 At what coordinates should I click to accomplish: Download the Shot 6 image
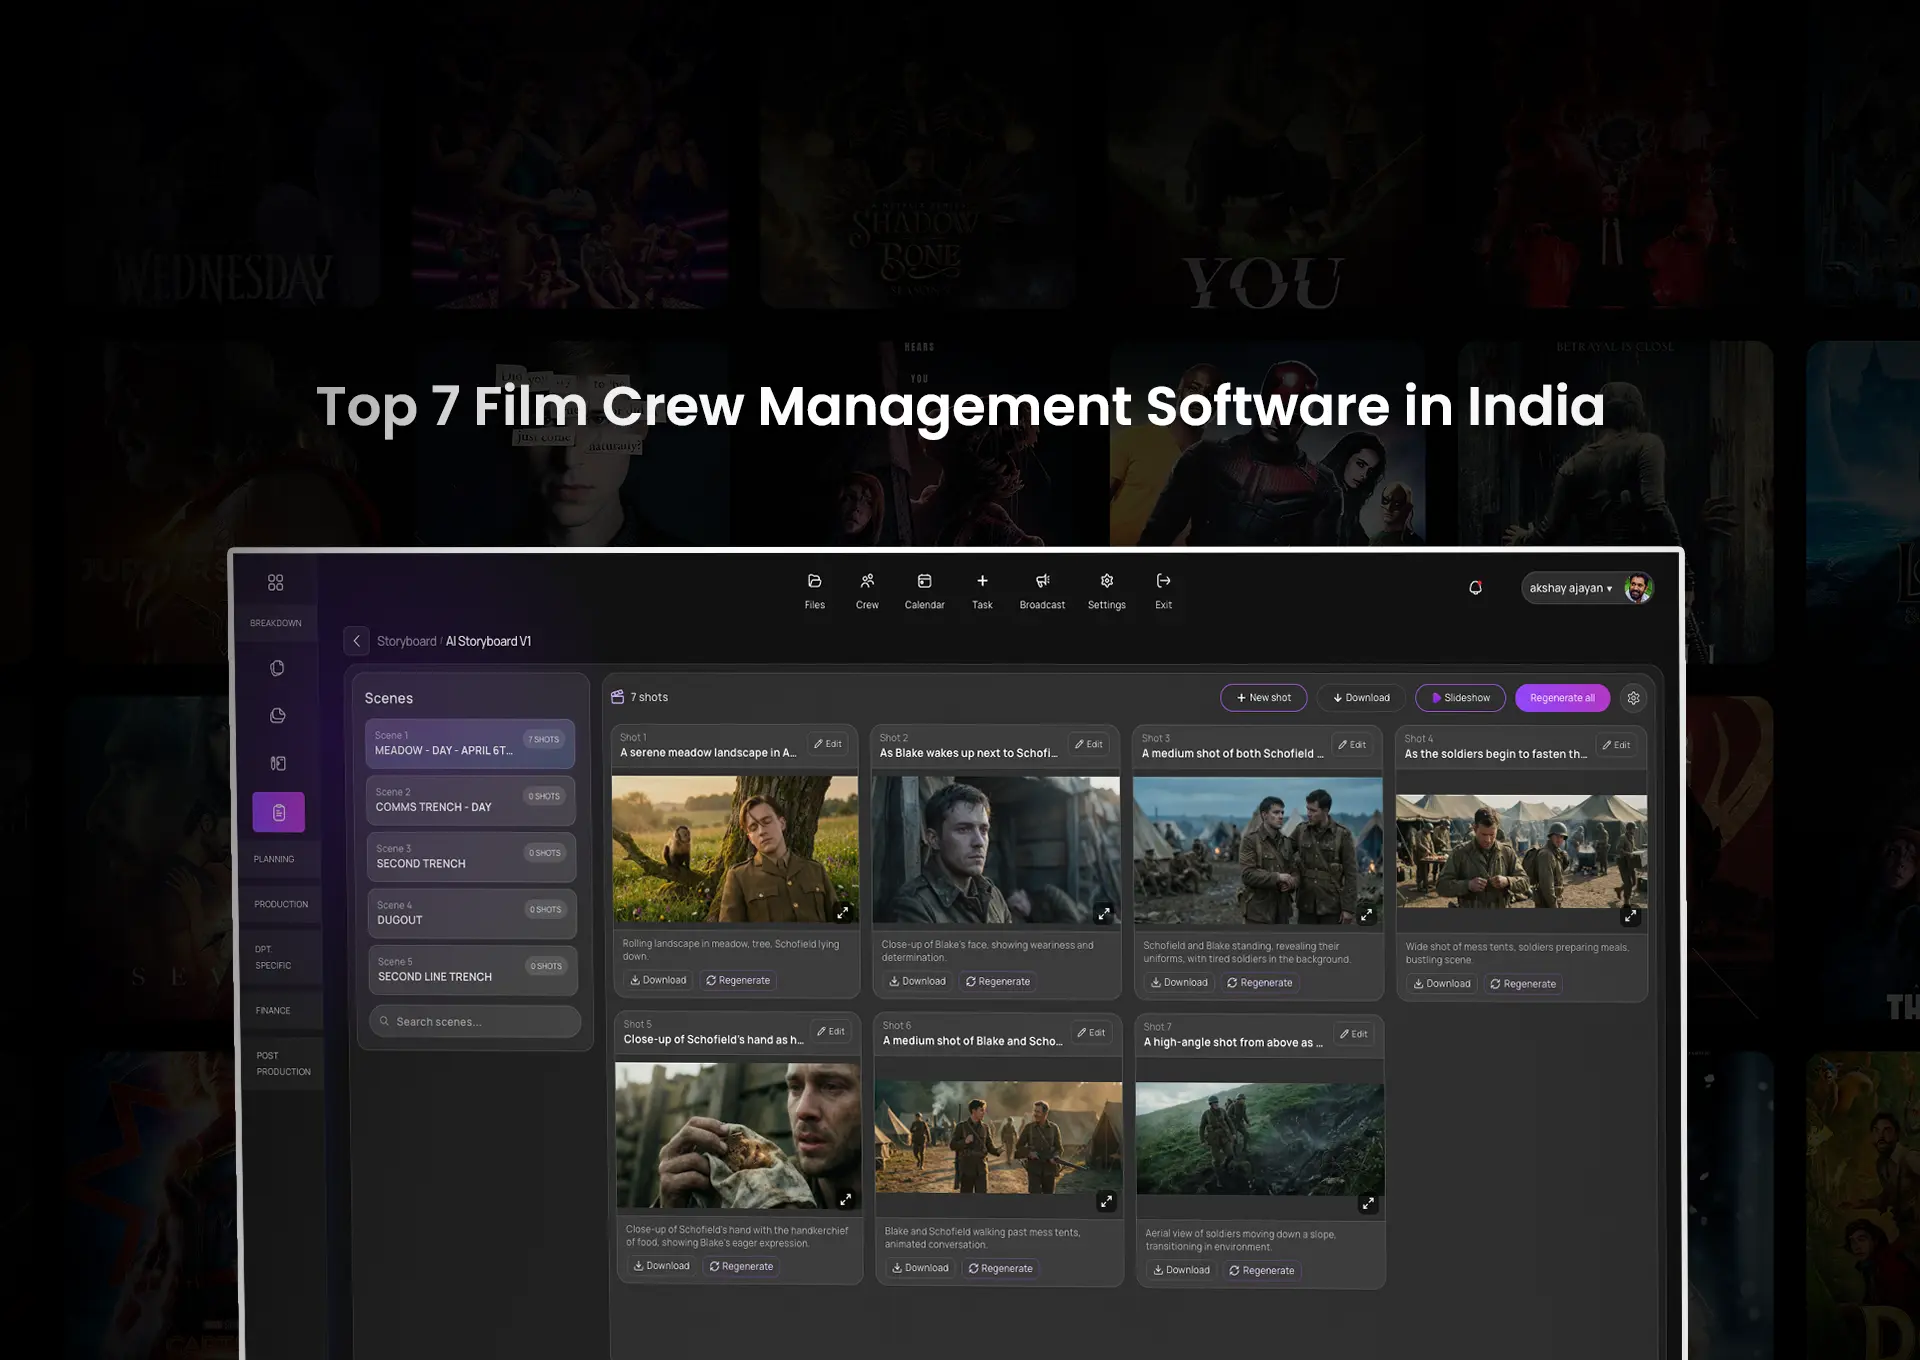coord(920,1268)
